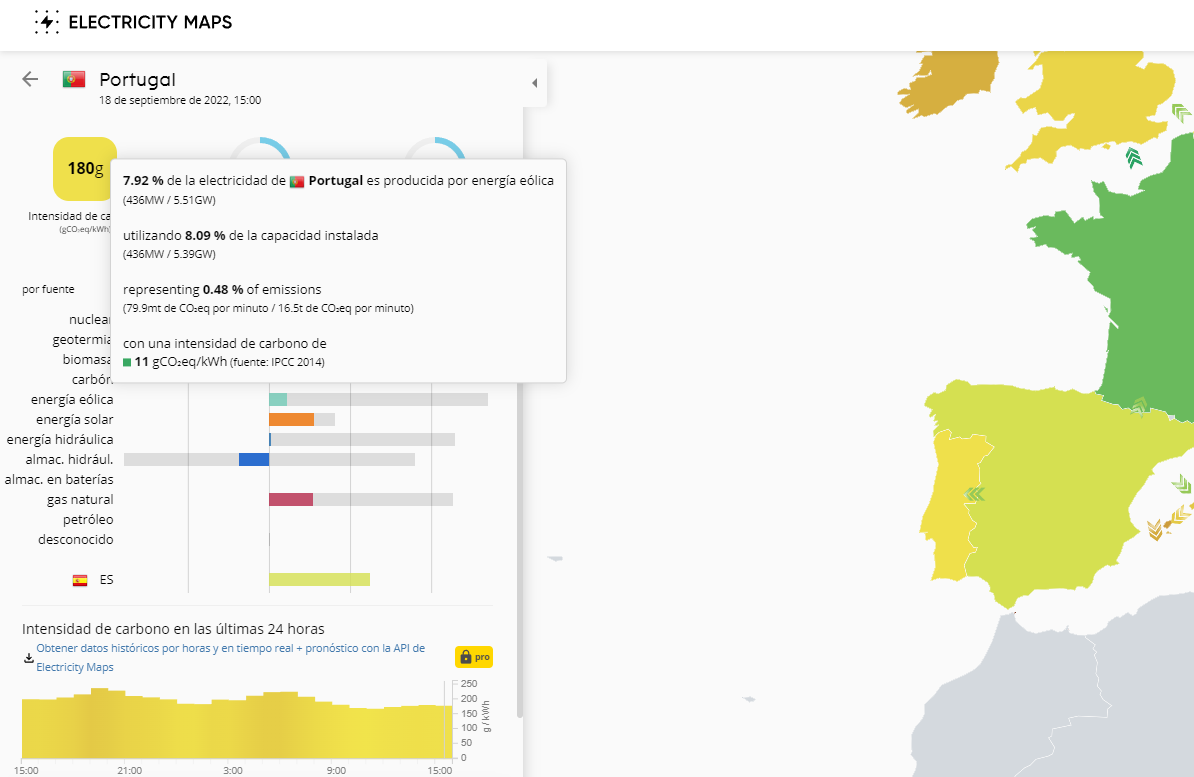
Task: Click the first blue circular gauge
Action: (260, 149)
